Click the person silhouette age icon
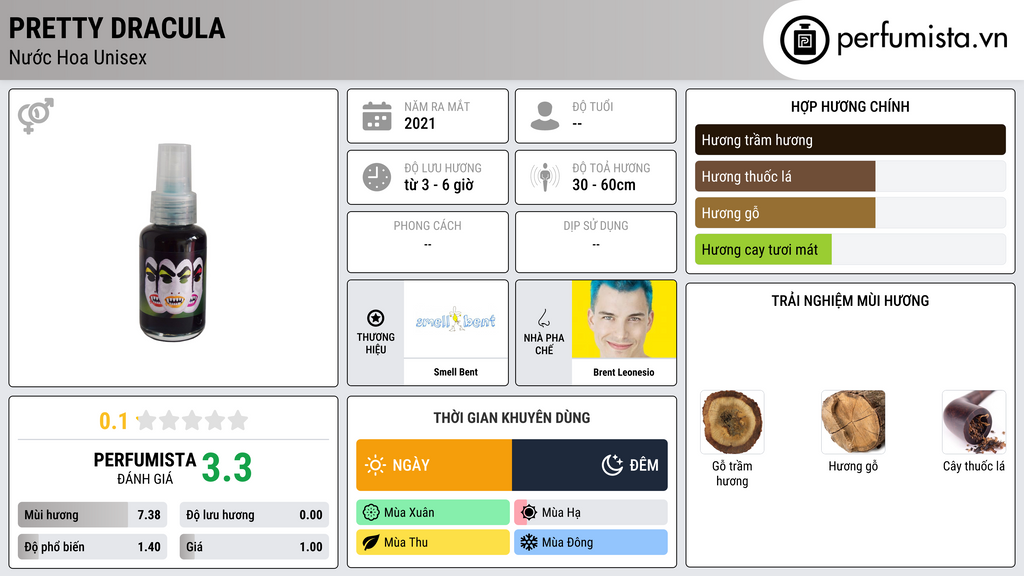 pyautogui.click(x=545, y=116)
